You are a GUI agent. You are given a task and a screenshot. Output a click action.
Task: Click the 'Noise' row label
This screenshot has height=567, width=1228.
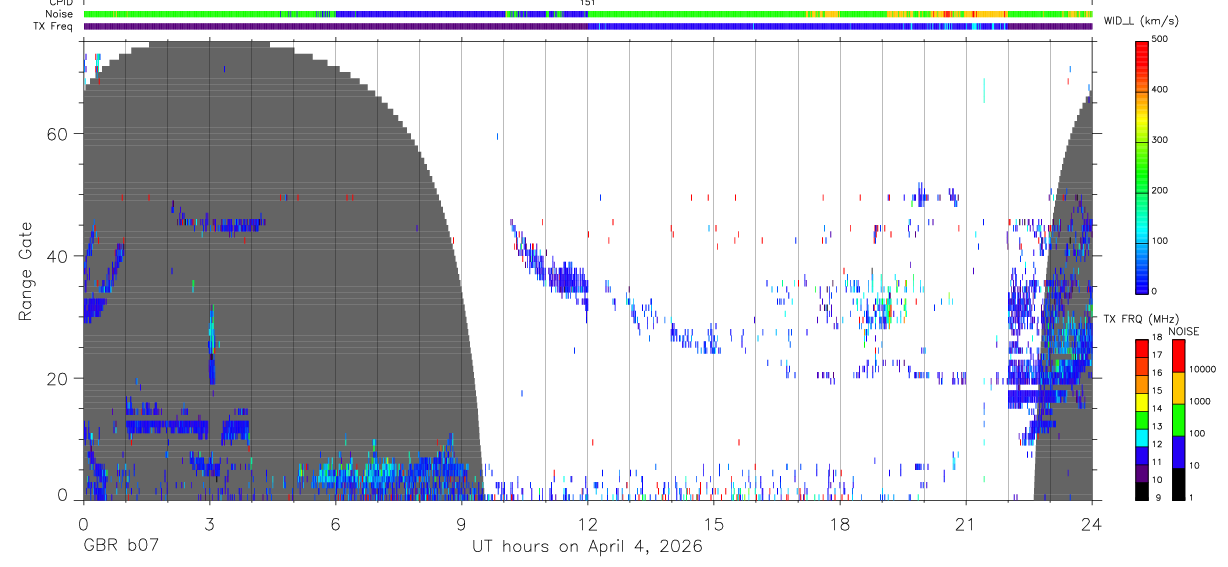[x=60, y=14]
